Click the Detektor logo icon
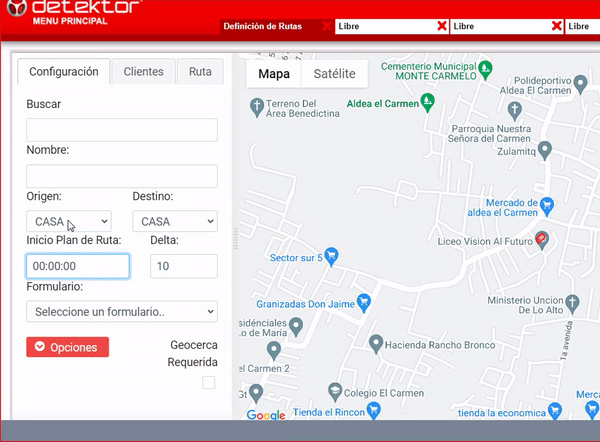 [16, 8]
